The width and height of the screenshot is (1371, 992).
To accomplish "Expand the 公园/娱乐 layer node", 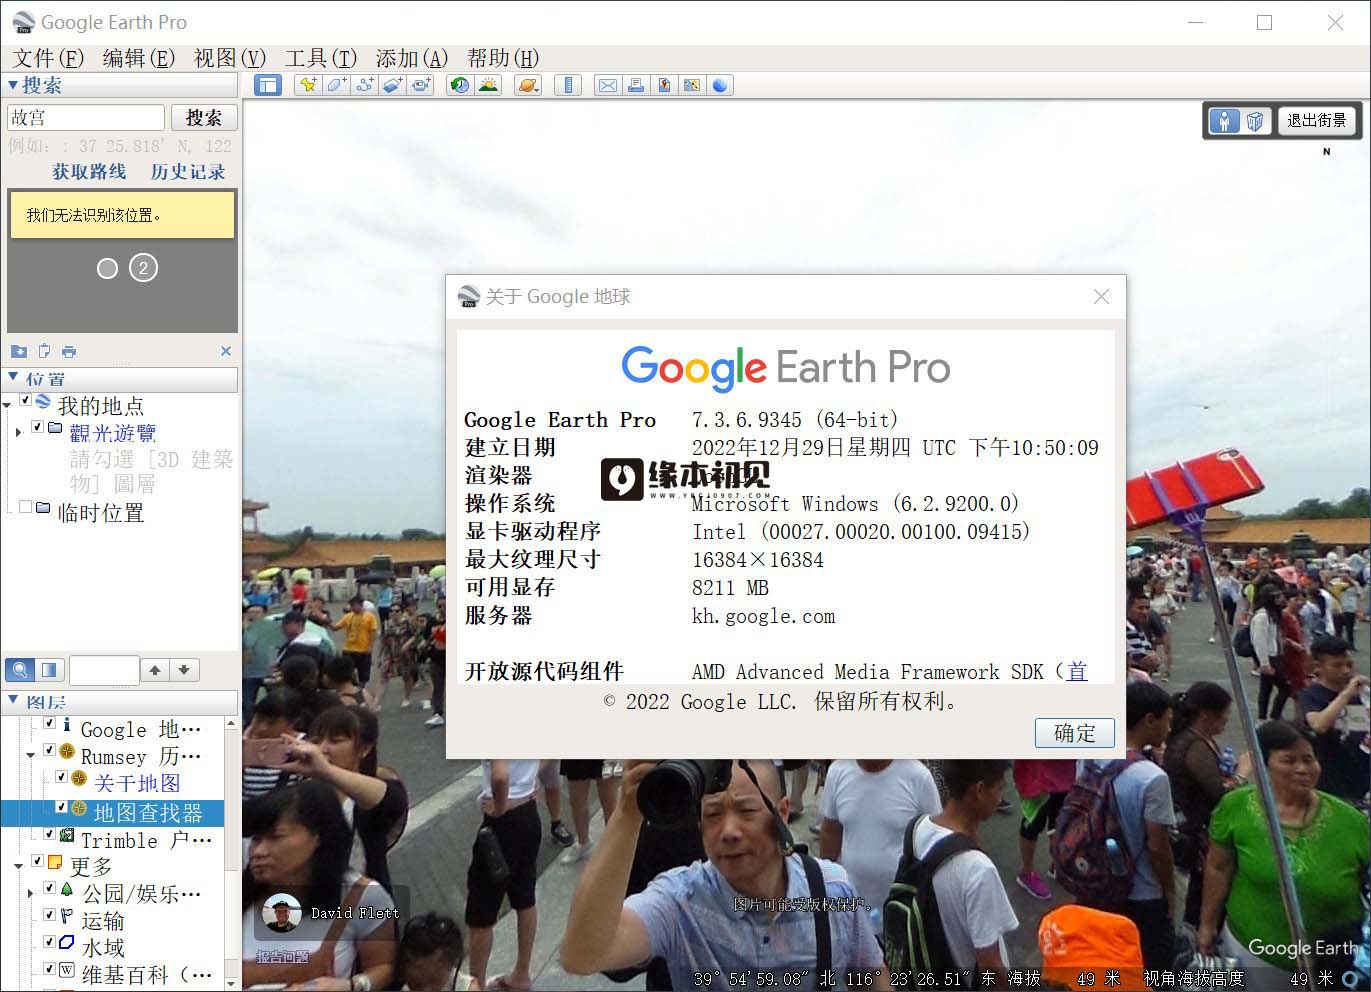I will (x=31, y=893).
